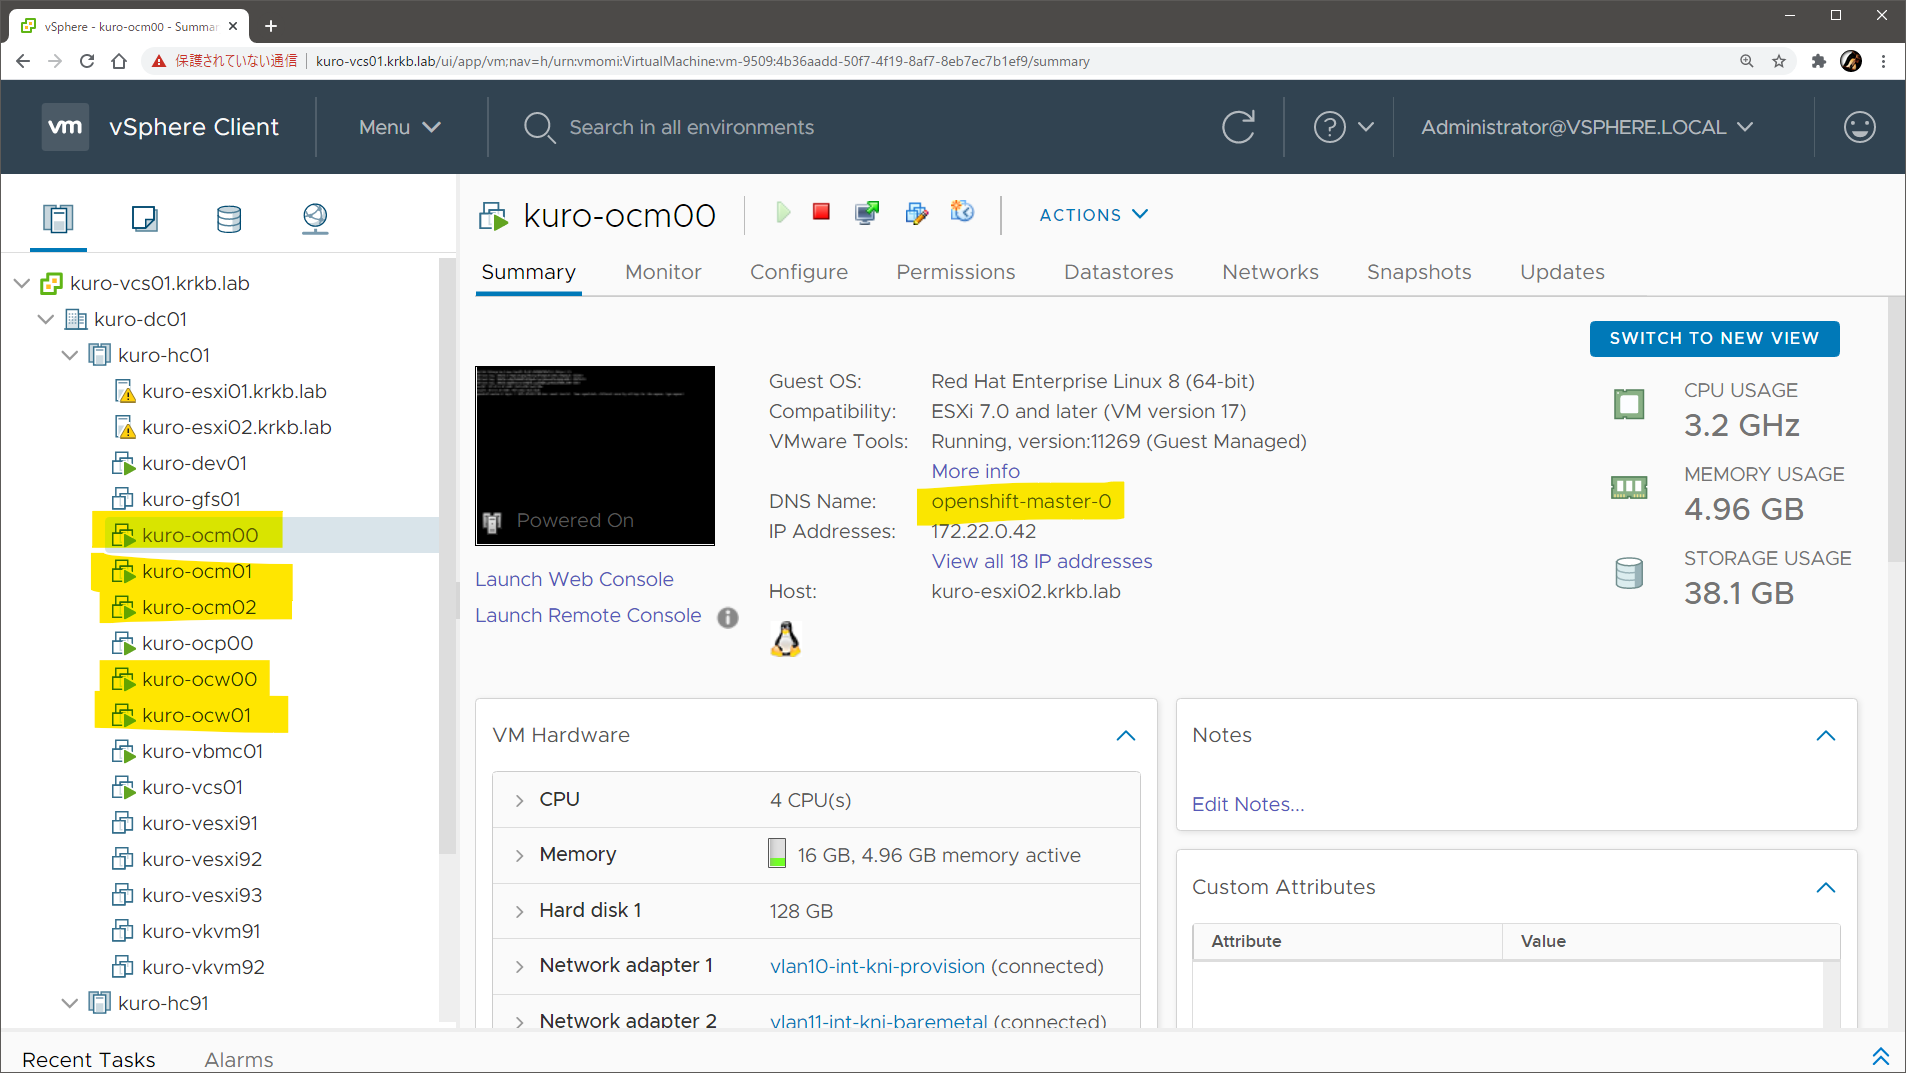Select kuro-vbmc01 in the inventory tree
The image size is (1906, 1073).
[202, 751]
